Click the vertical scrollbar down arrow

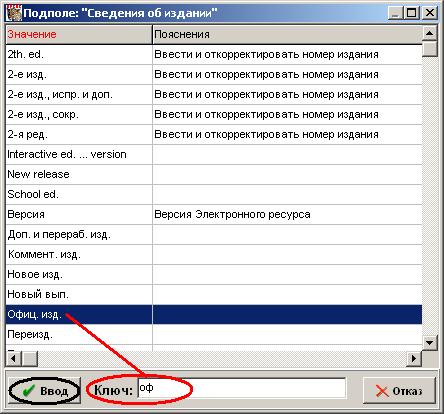(429, 342)
